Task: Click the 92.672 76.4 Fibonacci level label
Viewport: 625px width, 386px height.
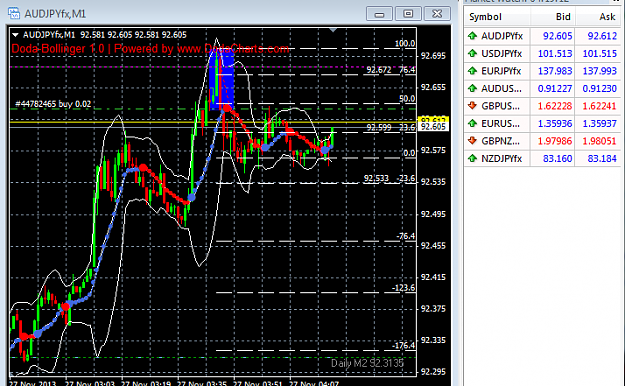Action: [x=391, y=70]
